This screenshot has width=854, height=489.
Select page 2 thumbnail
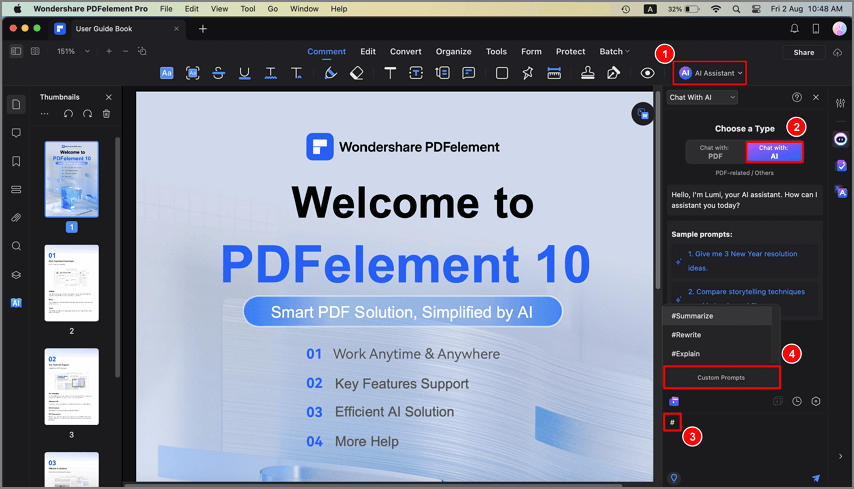[72, 283]
